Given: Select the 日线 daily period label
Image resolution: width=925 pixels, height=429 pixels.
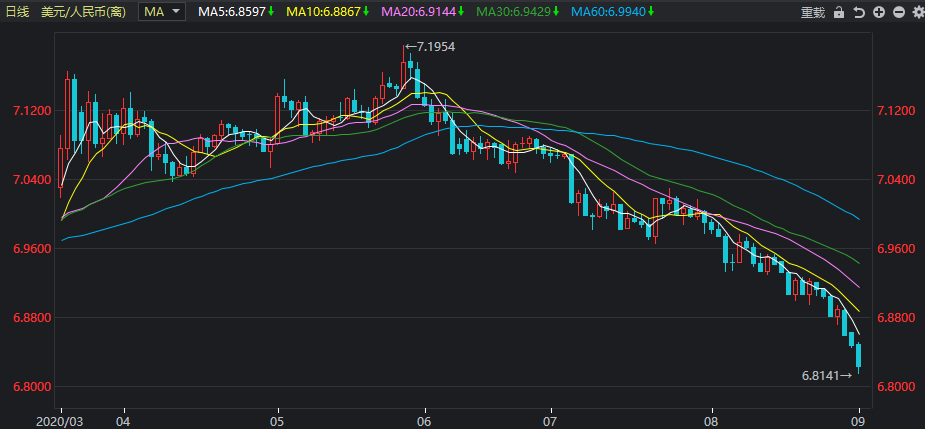Looking at the screenshot, I should click(17, 11).
